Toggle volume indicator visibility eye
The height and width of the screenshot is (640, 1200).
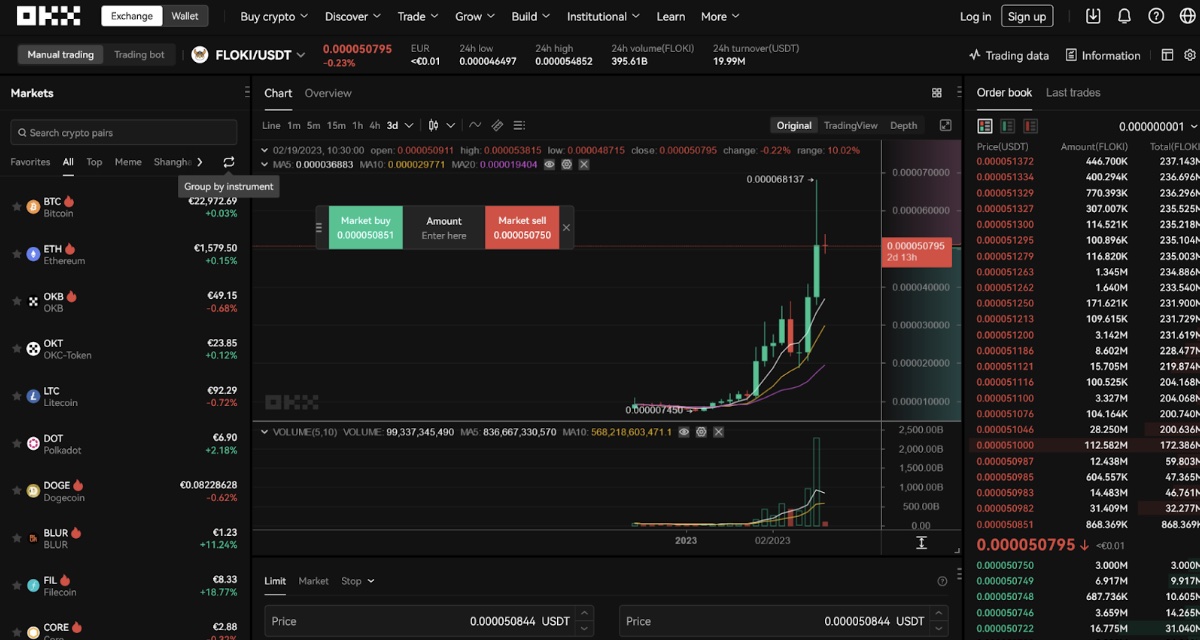click(684, 432)
